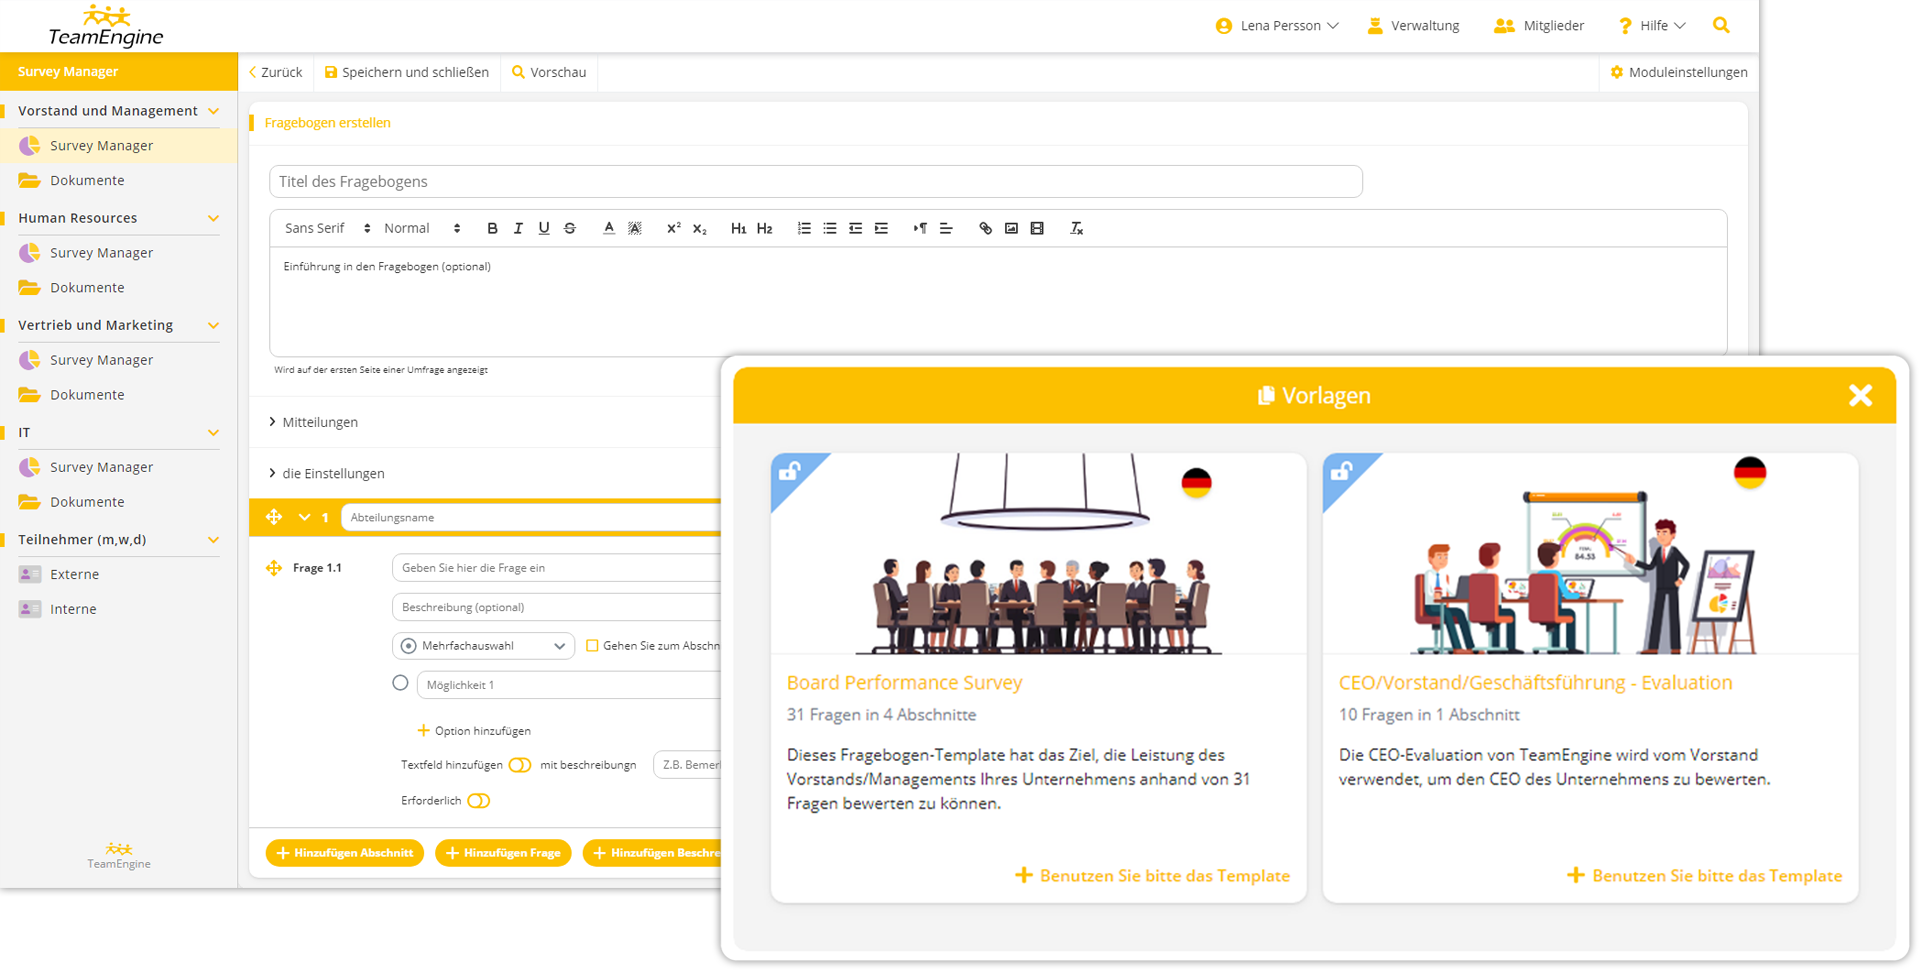The width and height of the screenshot is (1920, 970).
Task: Insert an image via toolbar icon
Action: pyautogui.click(x=1011, y=229)
